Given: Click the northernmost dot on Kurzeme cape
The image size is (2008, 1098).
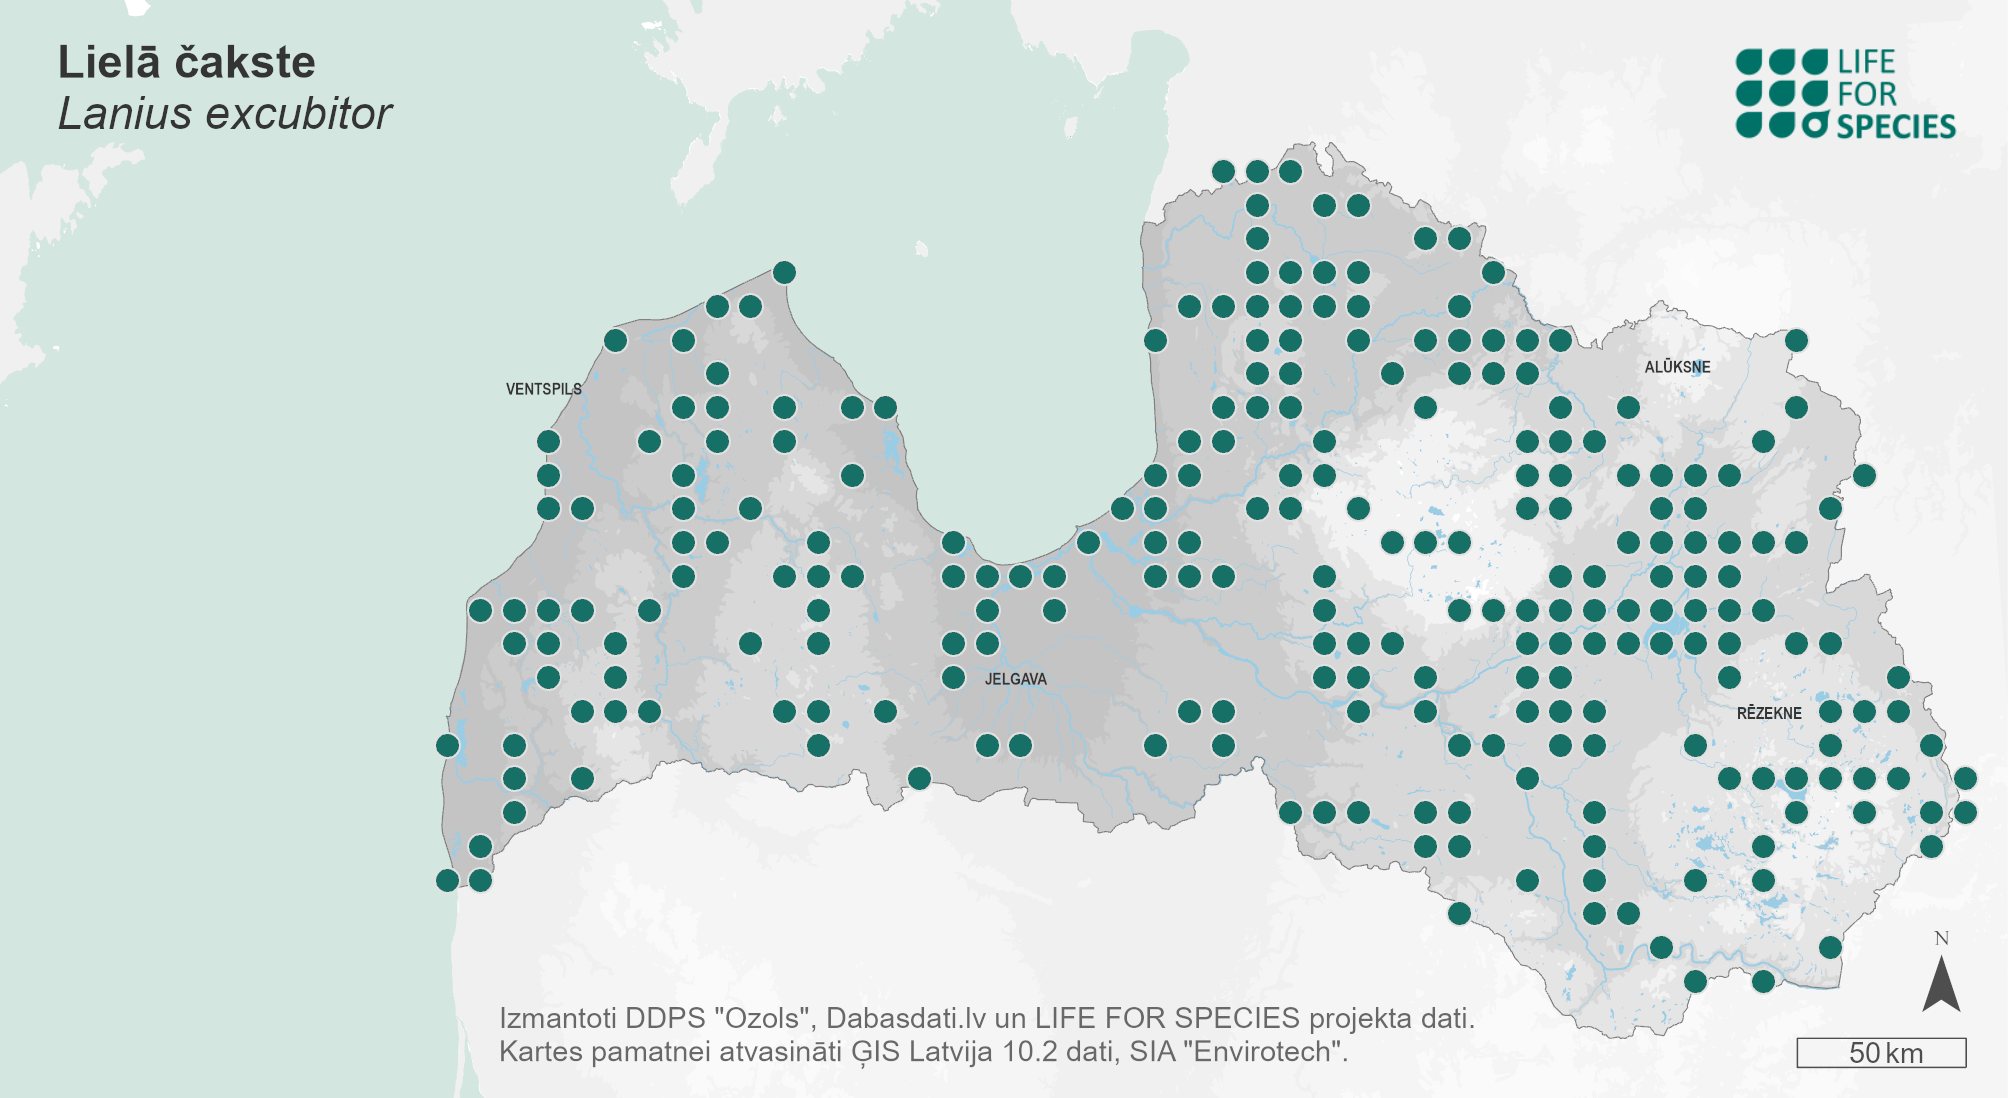Looking at the screenshot, I should click(784, 272).
